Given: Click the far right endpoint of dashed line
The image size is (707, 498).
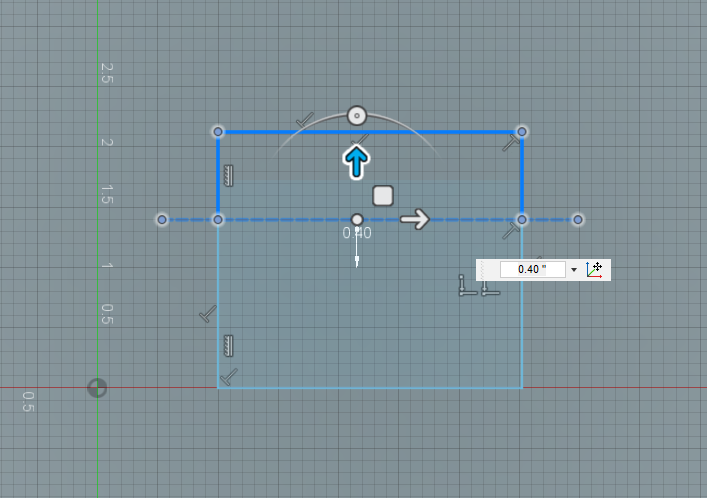Looking at the screenshot, I should (x=577, y=219).
